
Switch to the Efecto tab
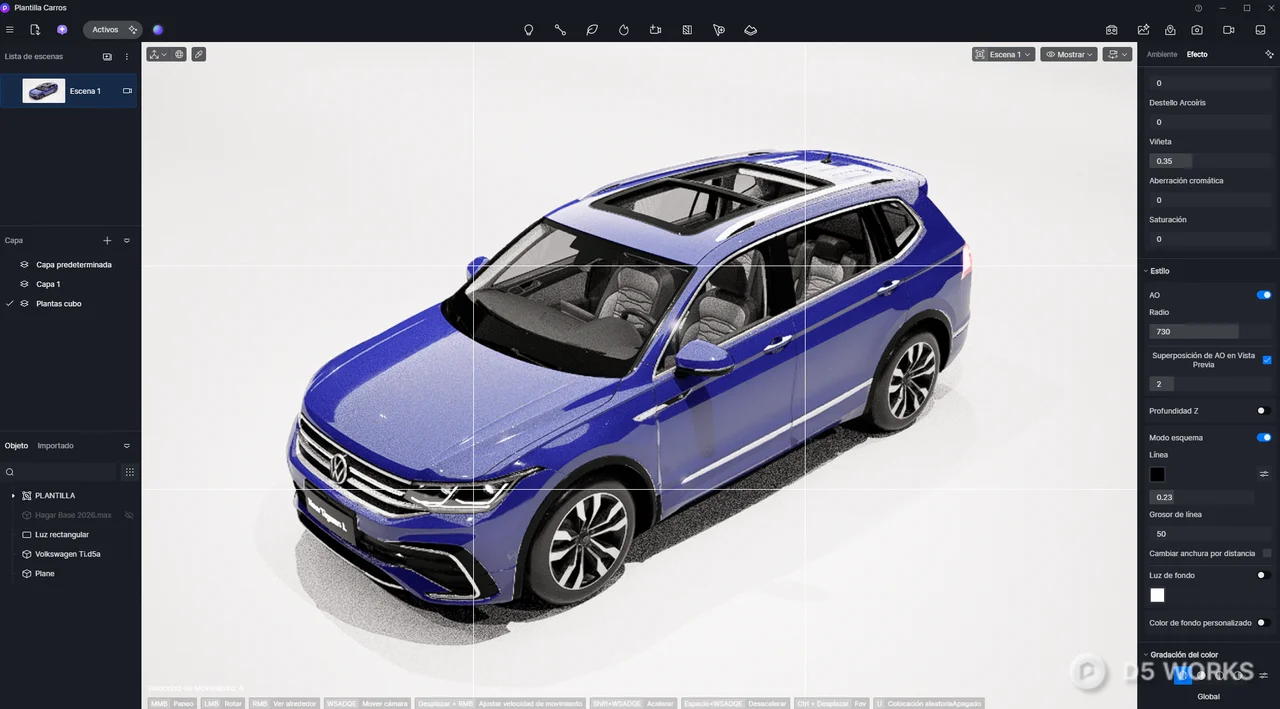(x=1197, y=54)
